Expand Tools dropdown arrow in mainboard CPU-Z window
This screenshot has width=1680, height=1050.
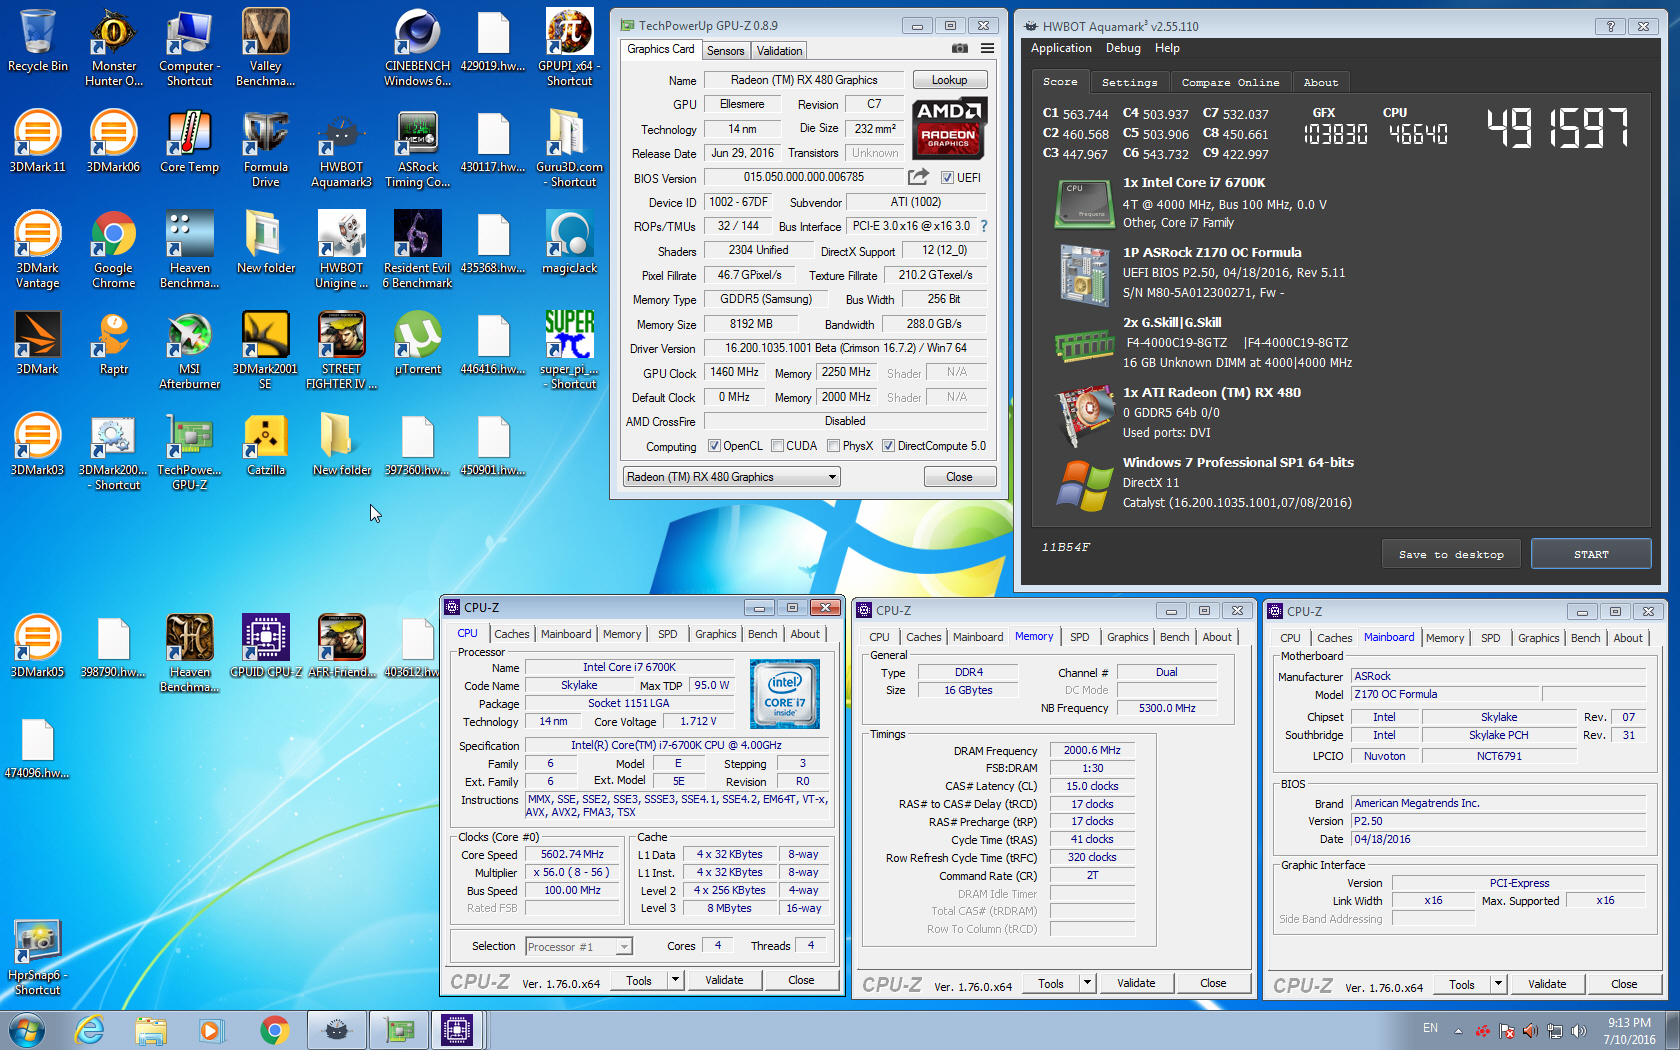(1498, 984)
